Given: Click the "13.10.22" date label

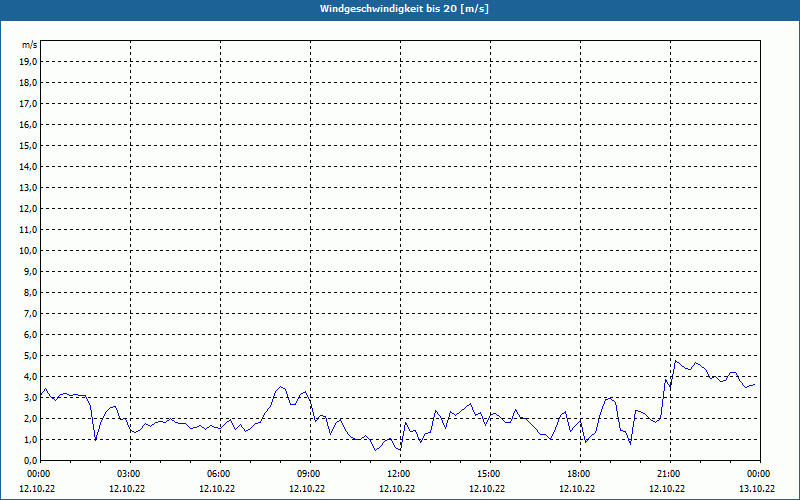Looking at the screenshot, I should 757,488.
